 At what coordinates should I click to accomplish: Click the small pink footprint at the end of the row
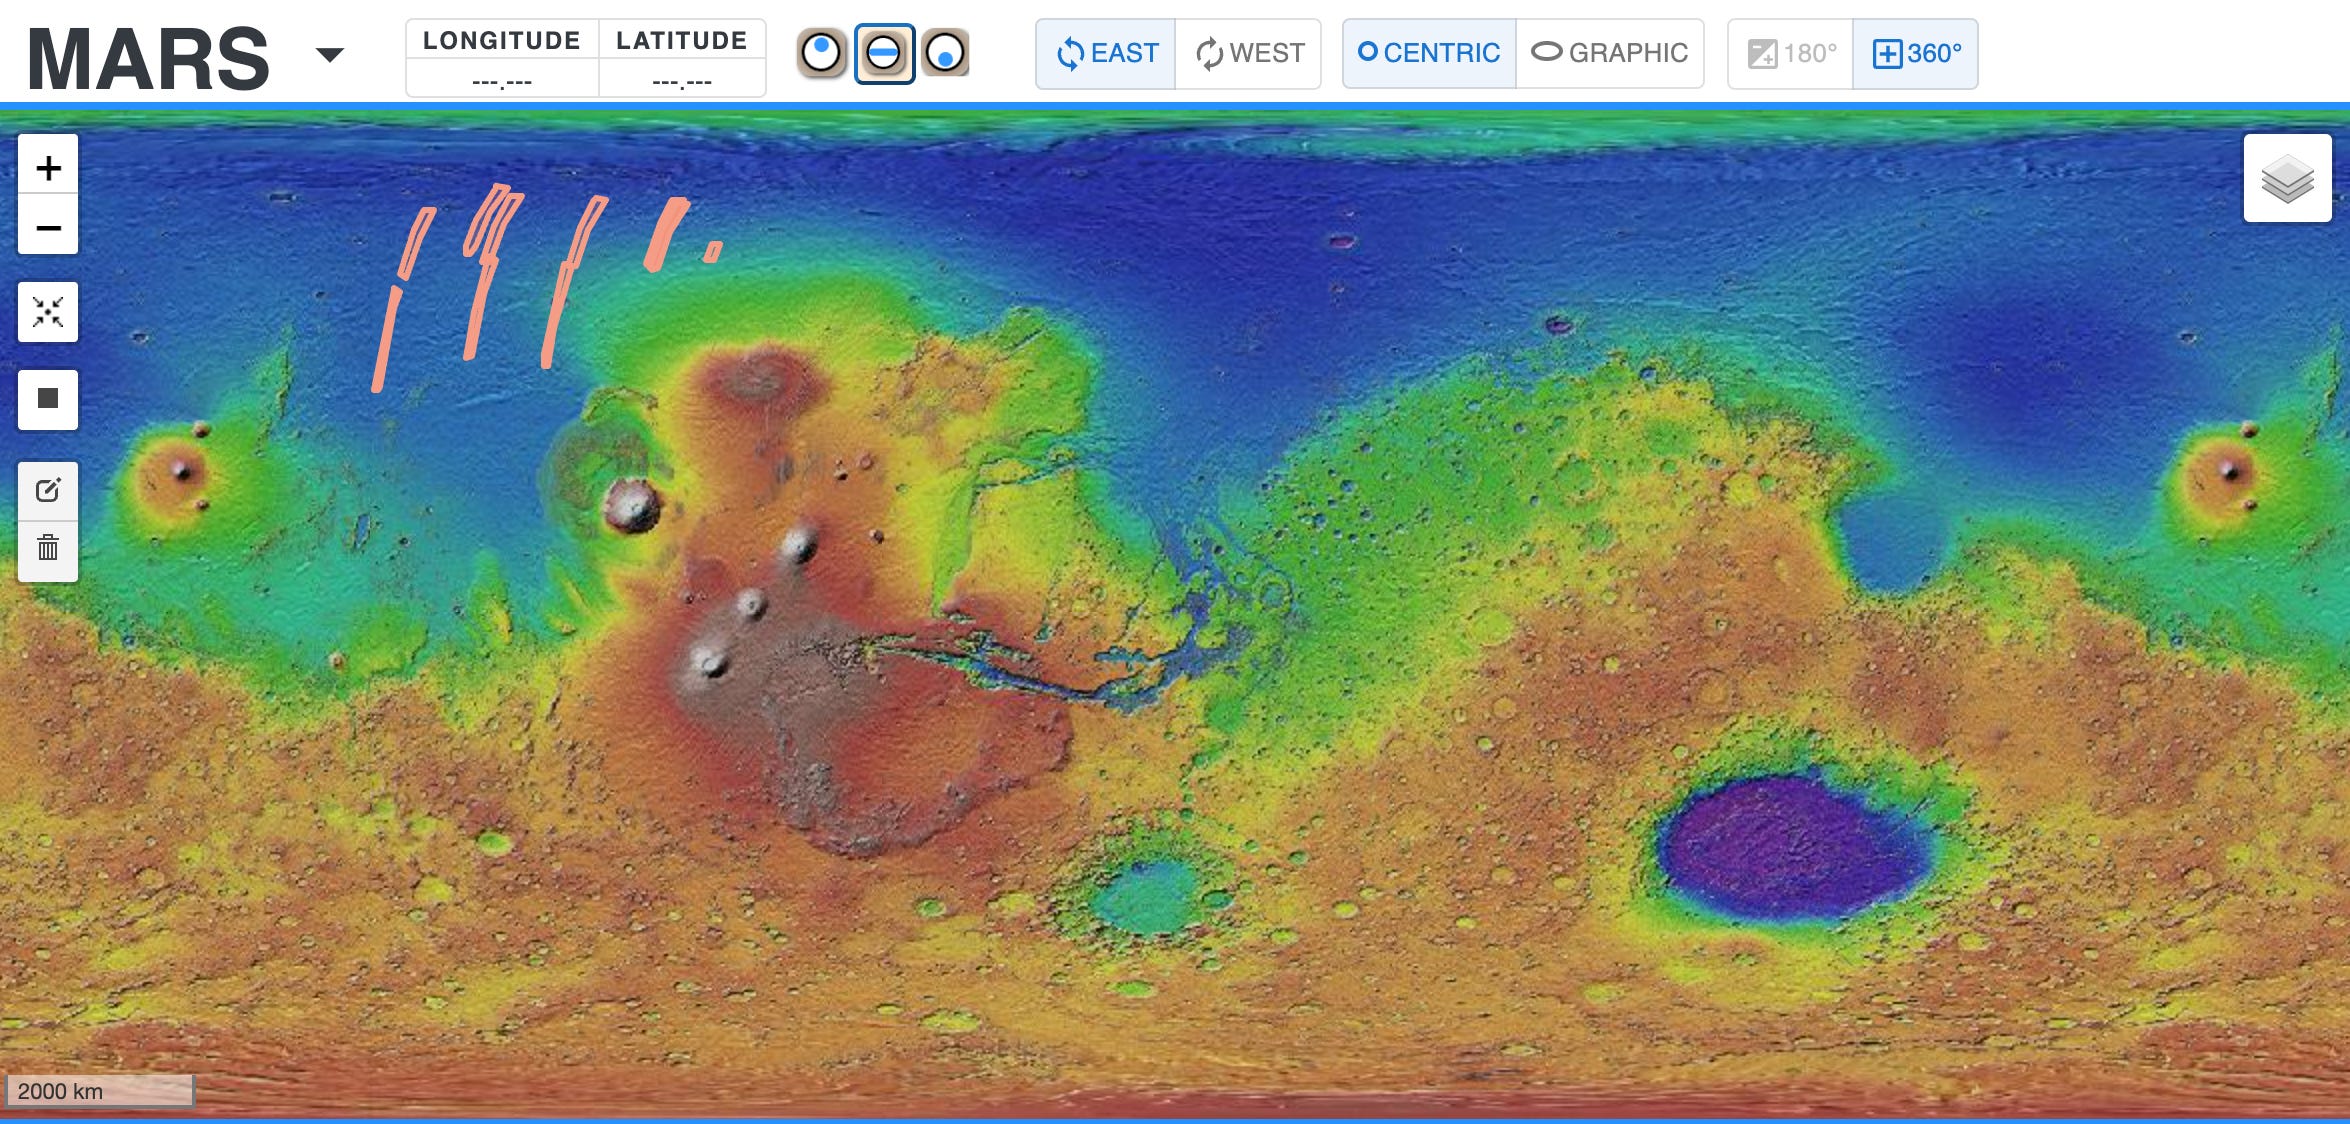click(712, 252)
